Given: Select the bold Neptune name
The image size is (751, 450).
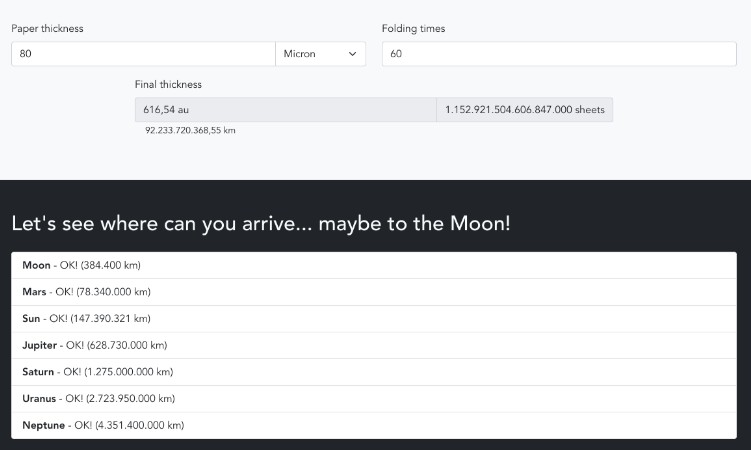Looking at the screenshot, I should 44,426.
